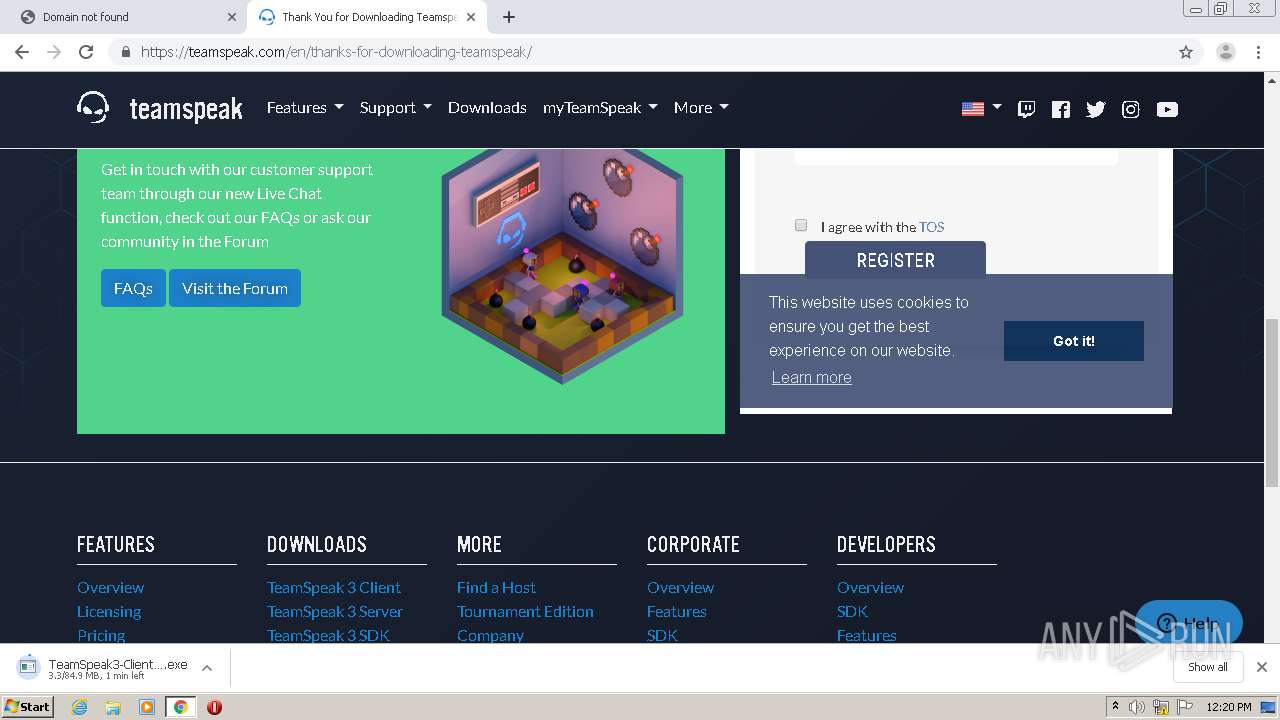1280x720 pixels.
Task: View site lock security info
Action: pos(125,52)
